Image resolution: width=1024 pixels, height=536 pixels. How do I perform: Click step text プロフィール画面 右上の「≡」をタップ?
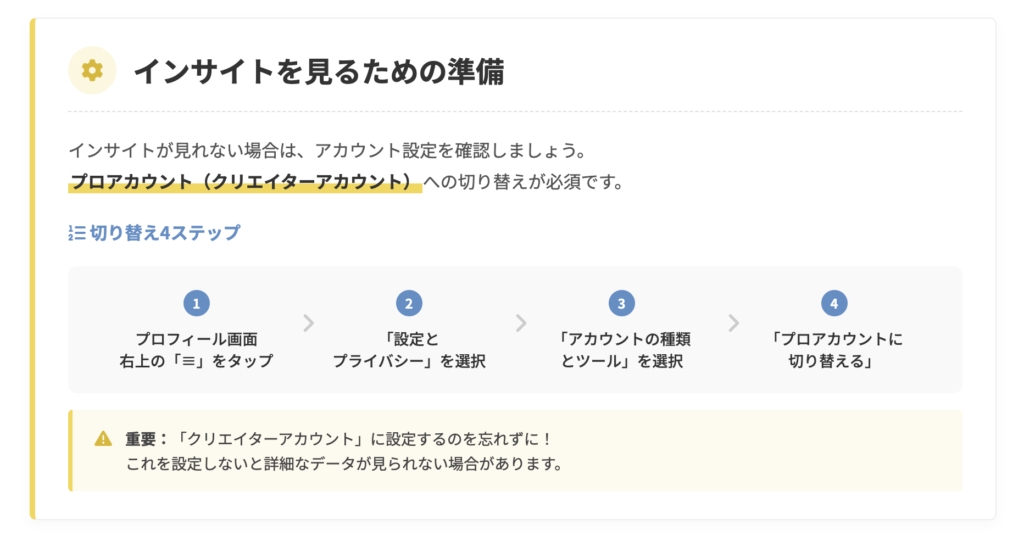[x=196, y=350]
